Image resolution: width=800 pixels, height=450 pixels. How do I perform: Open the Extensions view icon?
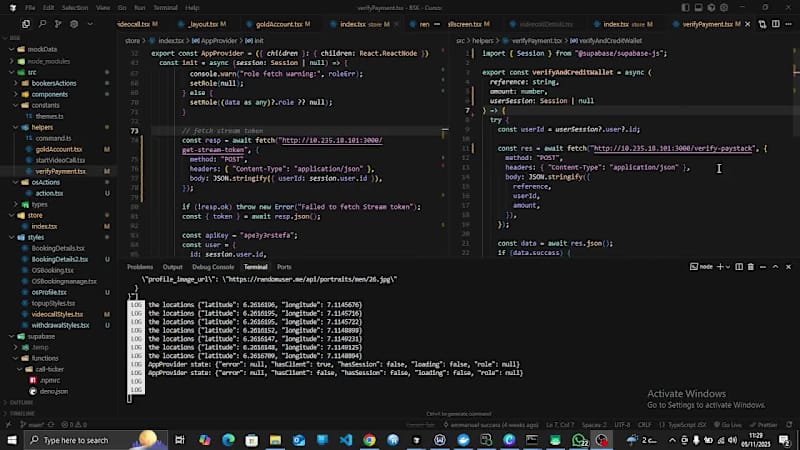coord(74,24)
